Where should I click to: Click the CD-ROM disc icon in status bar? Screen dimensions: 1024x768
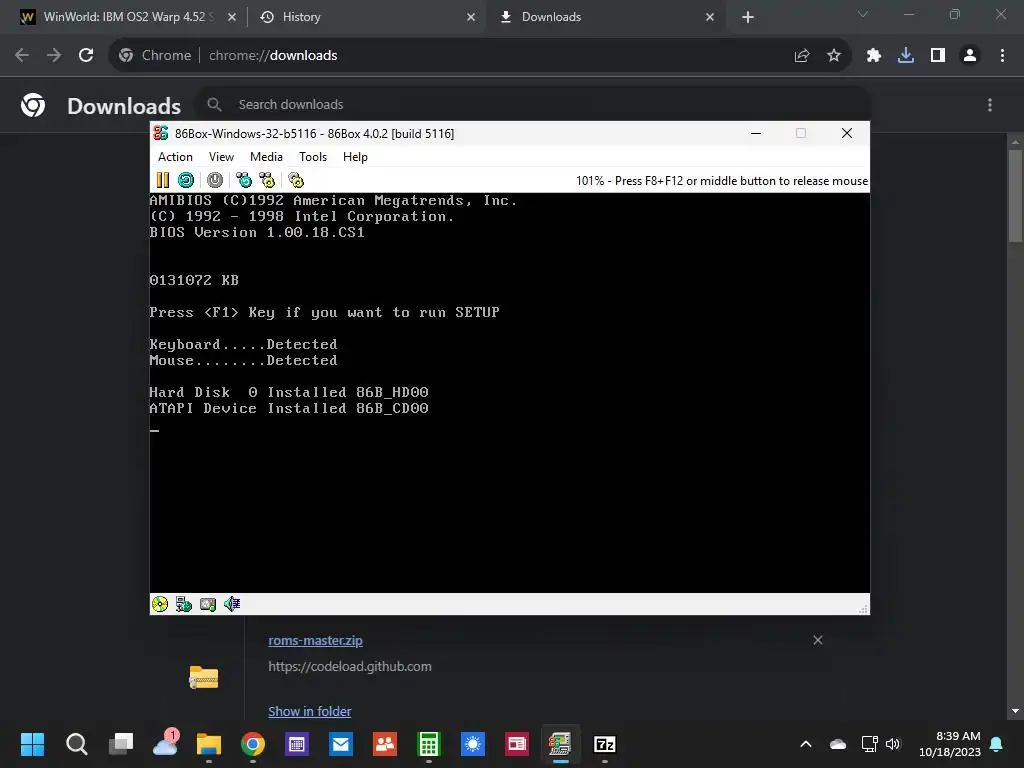[160, 604]
